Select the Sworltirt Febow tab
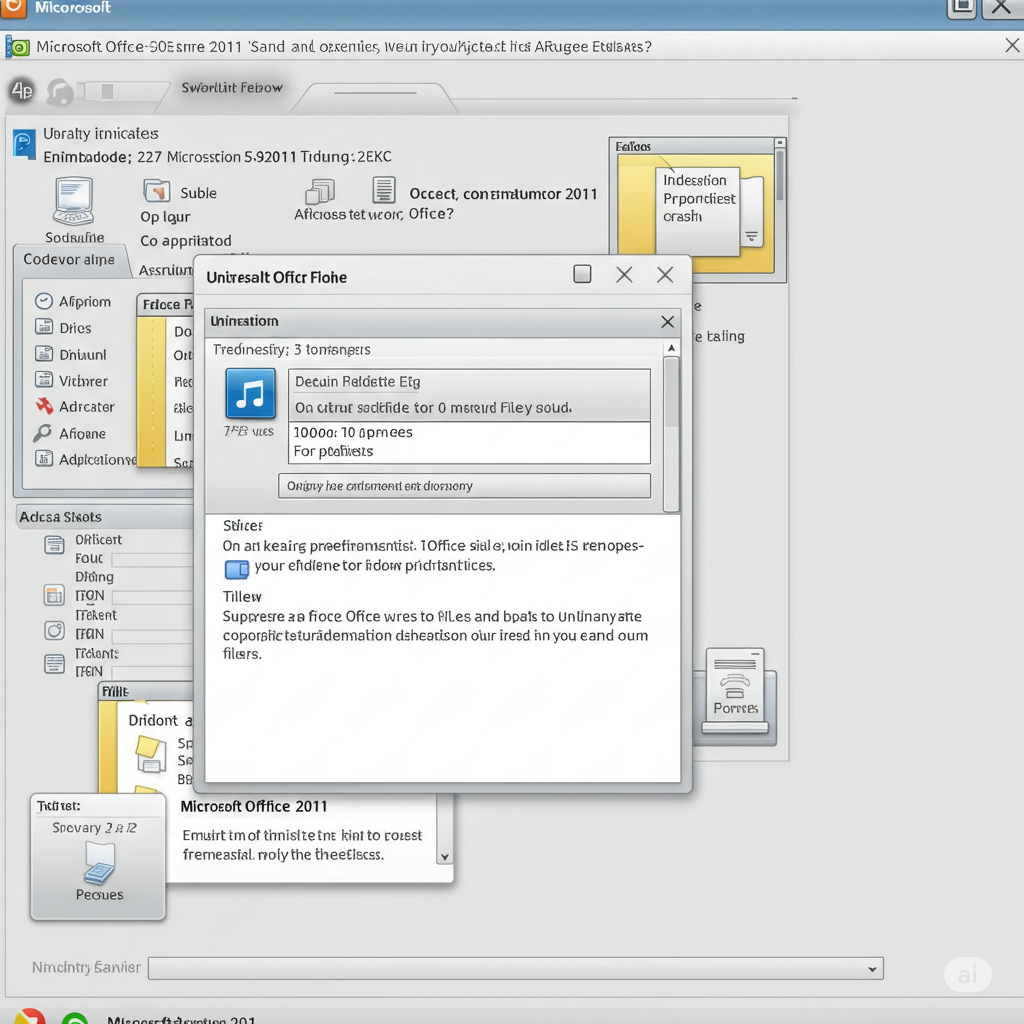This screenshot has height=1024, width=1024. pos(232,88)
